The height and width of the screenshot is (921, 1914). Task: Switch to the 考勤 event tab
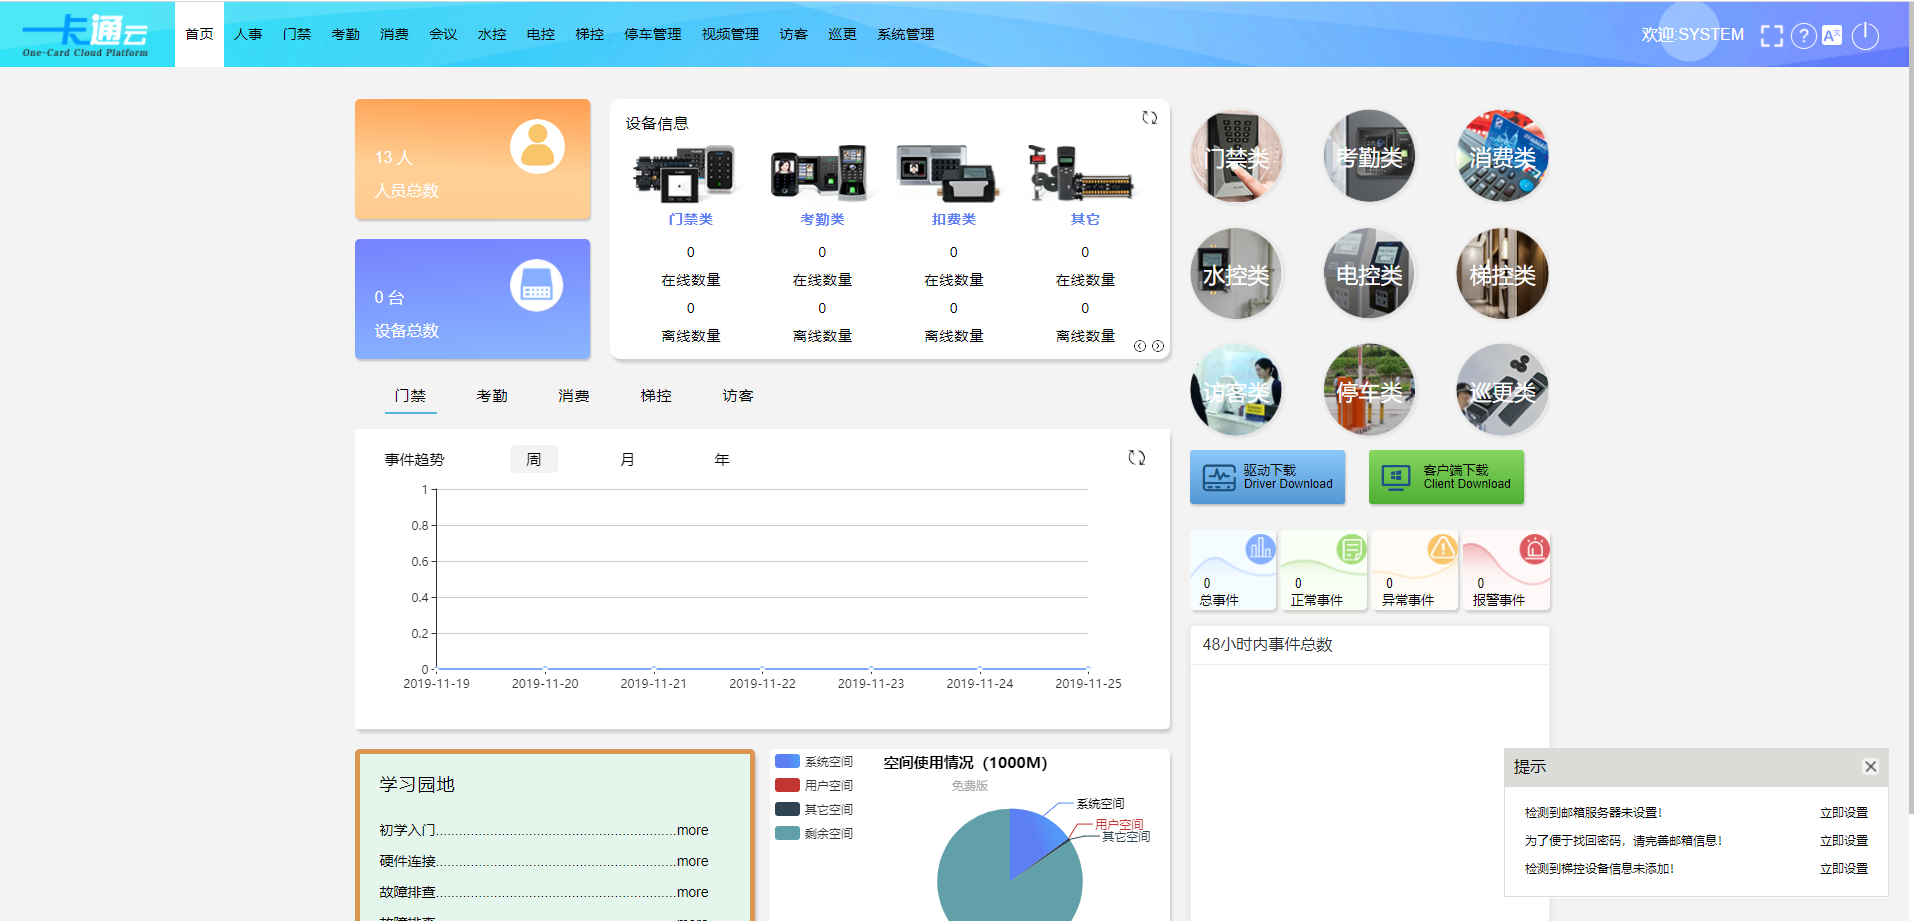coord(492,396)
